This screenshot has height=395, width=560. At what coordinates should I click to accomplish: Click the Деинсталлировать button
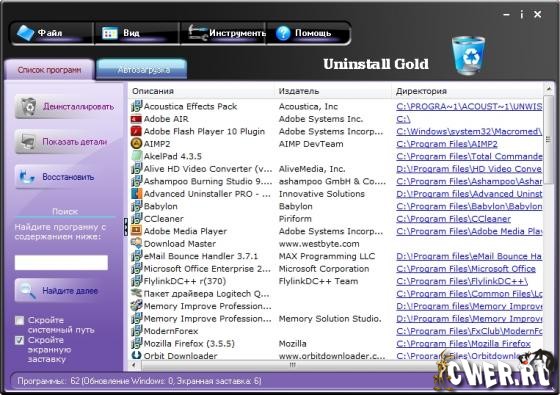click(x=65, y=107)
